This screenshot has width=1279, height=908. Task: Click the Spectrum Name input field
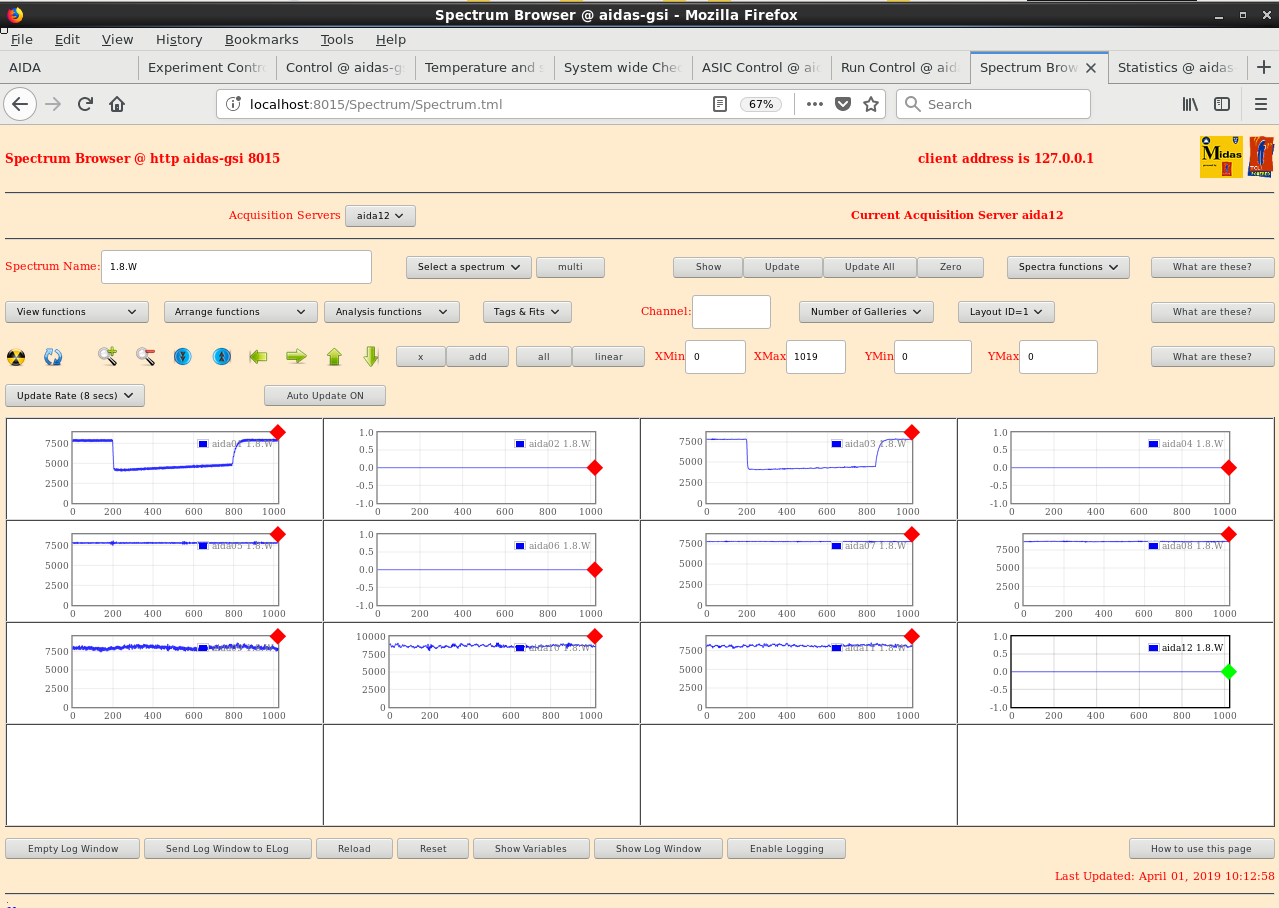tap(237, 267)
